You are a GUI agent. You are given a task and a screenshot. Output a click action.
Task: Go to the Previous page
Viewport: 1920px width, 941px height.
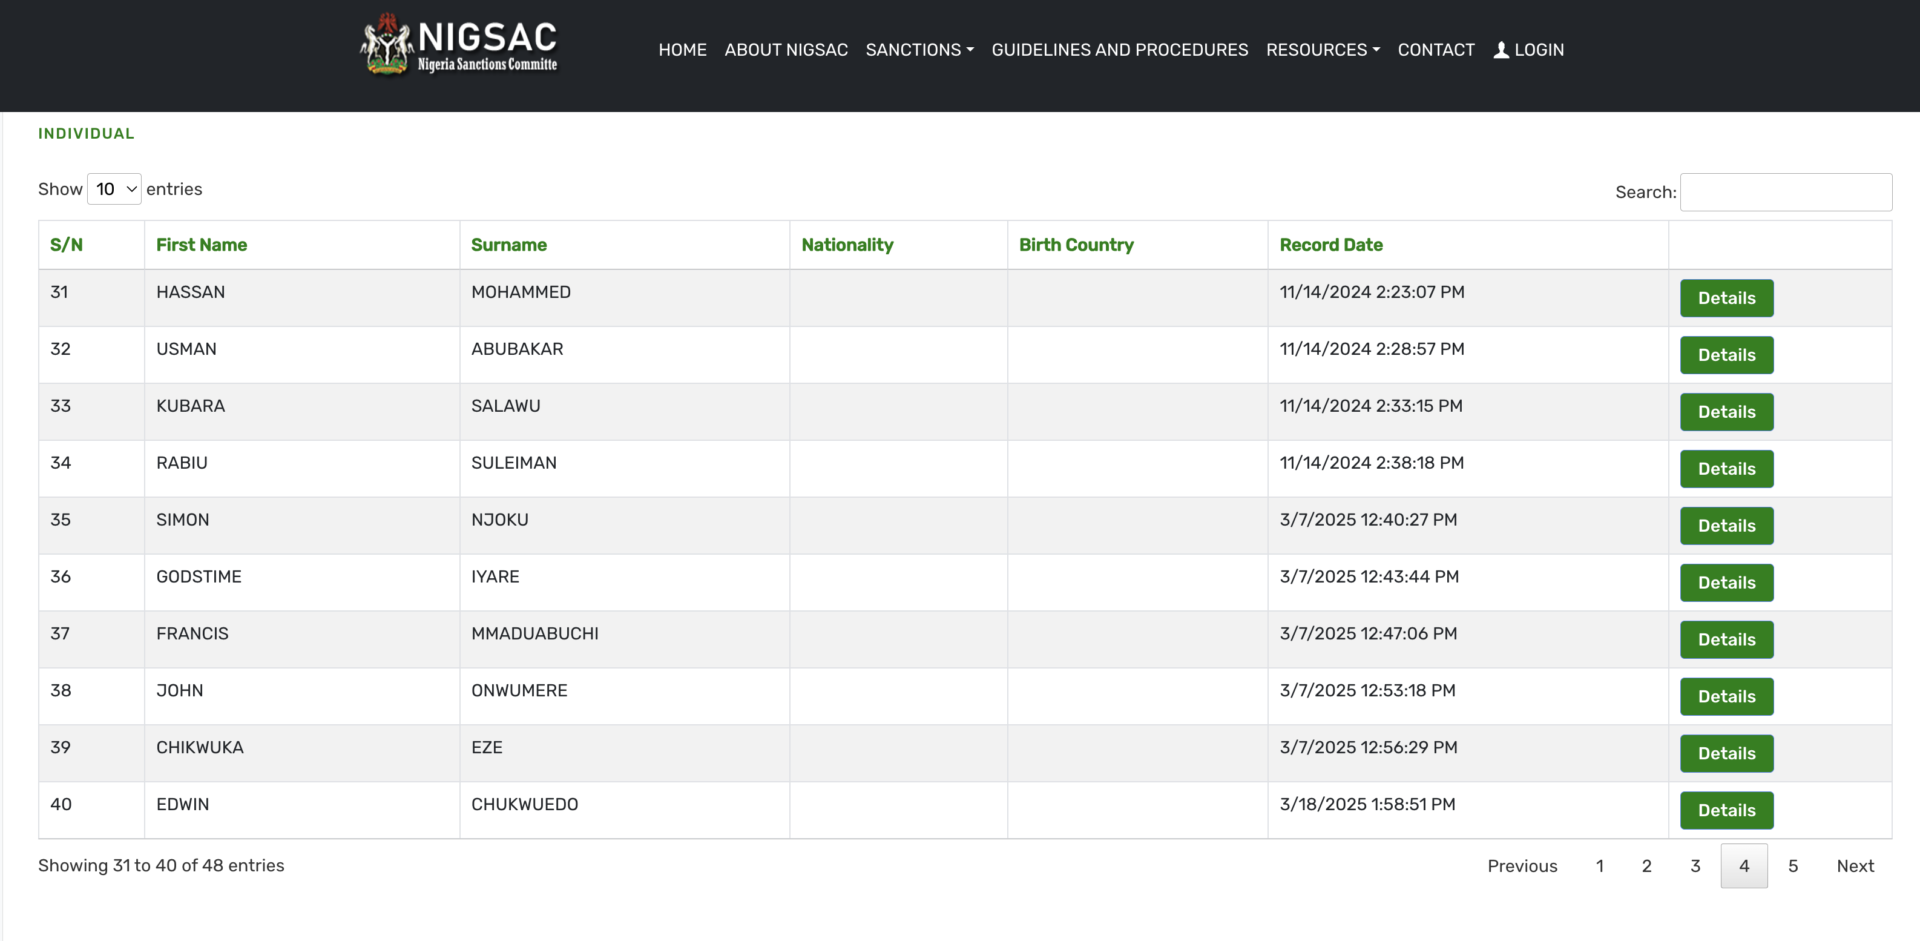point(1522,866)
